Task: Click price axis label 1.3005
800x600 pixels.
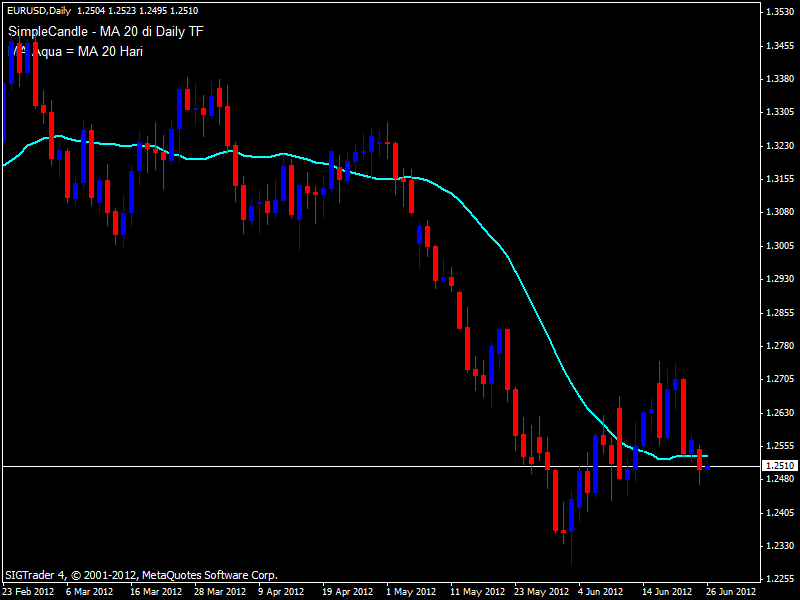Action: [780, 246]
